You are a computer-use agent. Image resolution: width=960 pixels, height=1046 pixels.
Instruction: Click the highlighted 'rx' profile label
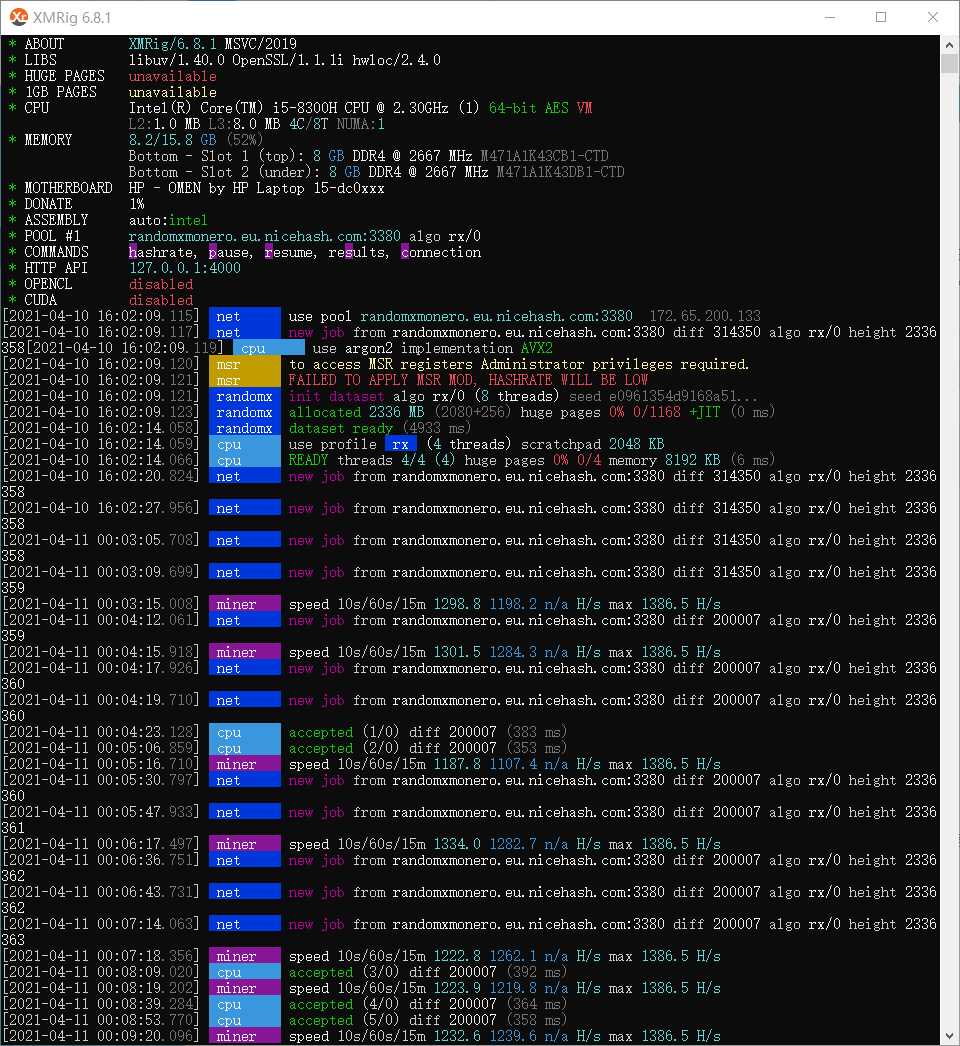point(400,444)
